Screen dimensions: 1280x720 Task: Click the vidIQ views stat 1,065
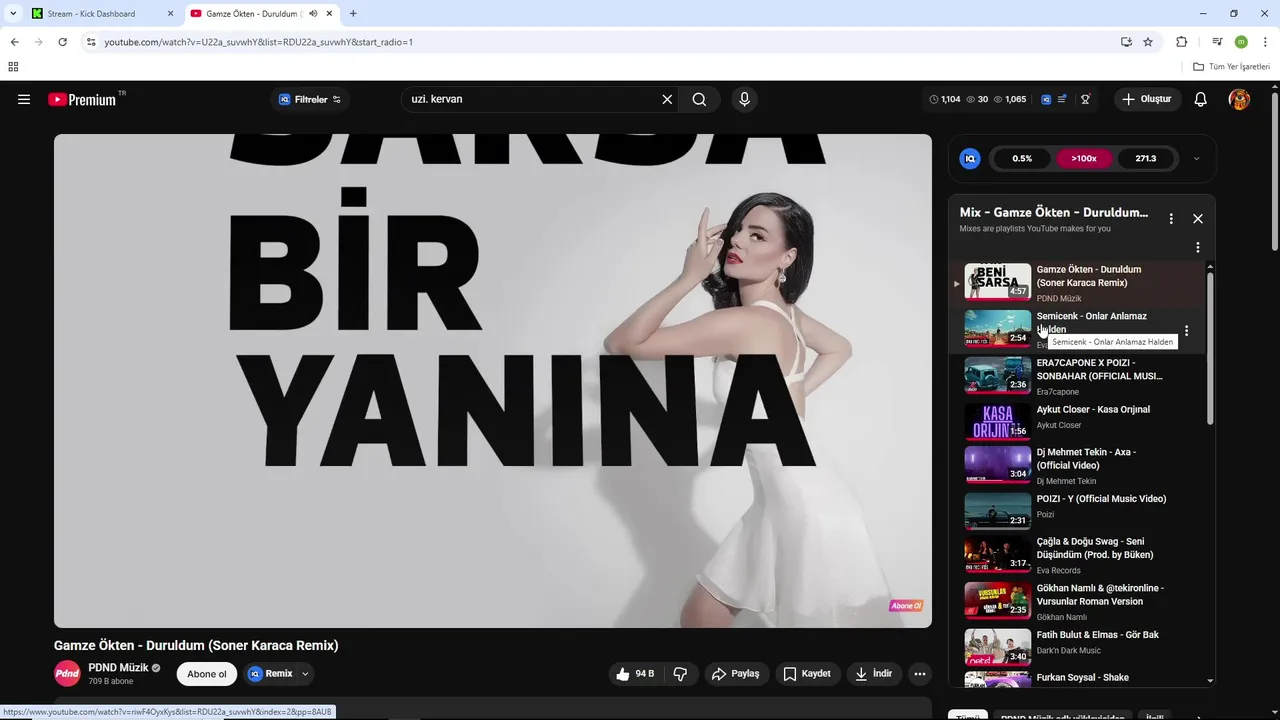(1010, 99)
